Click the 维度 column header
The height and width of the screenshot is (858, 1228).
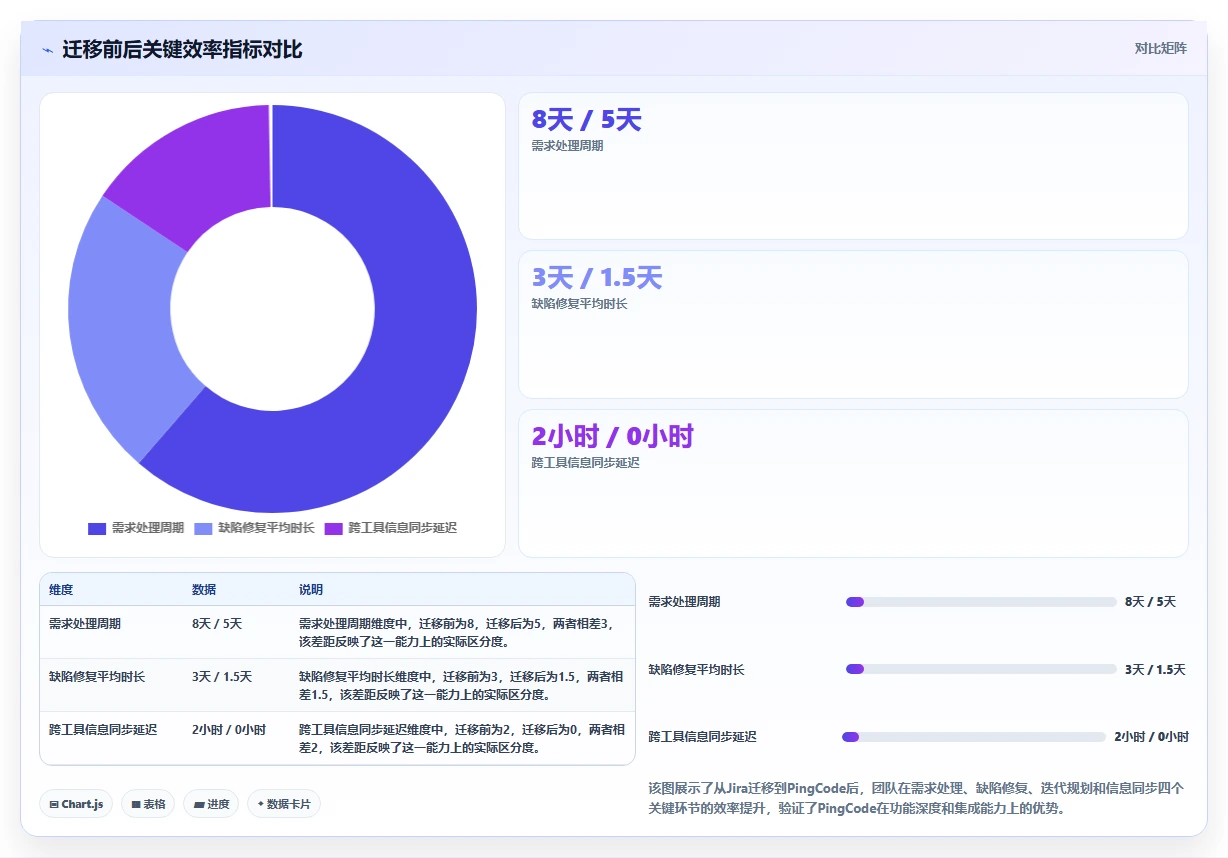coord(61,590)
